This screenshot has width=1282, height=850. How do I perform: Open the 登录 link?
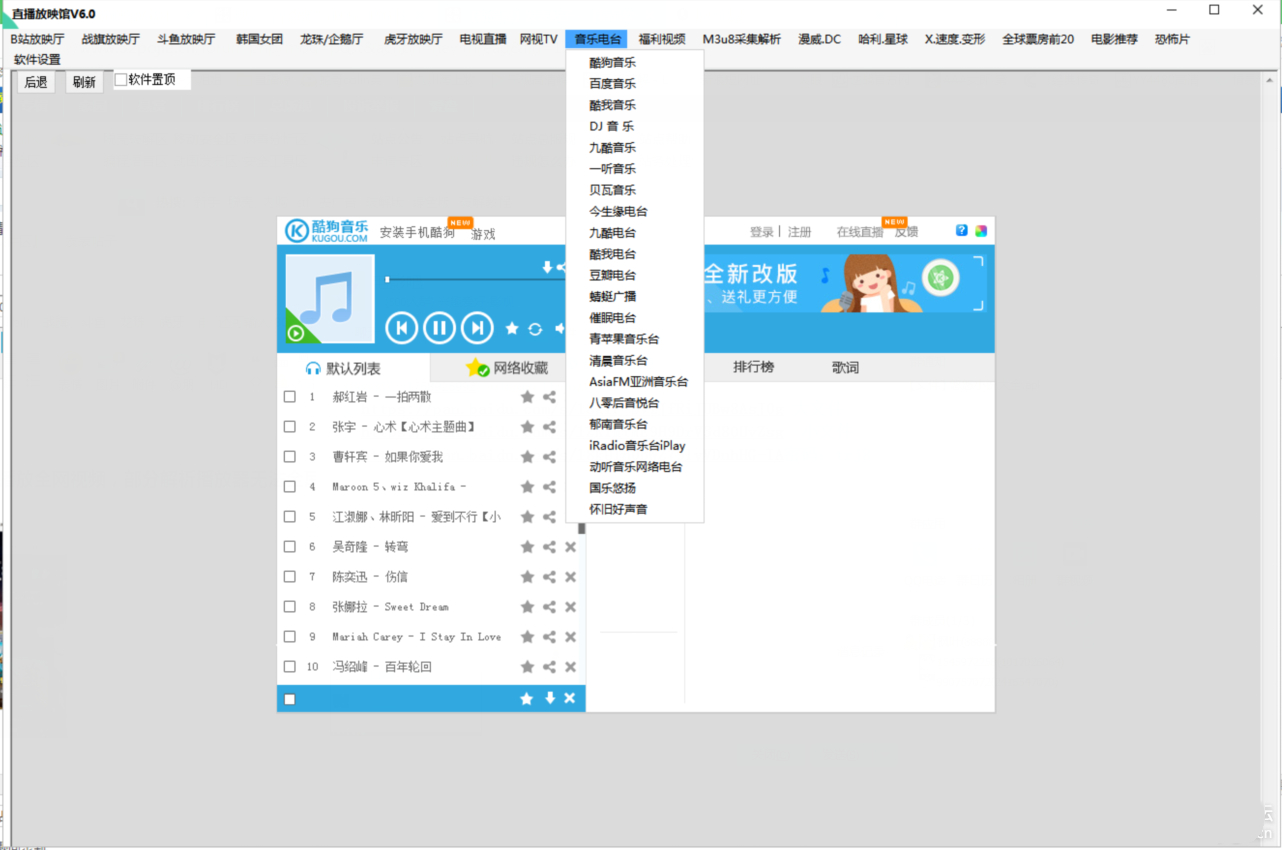[x=761, y=230]
